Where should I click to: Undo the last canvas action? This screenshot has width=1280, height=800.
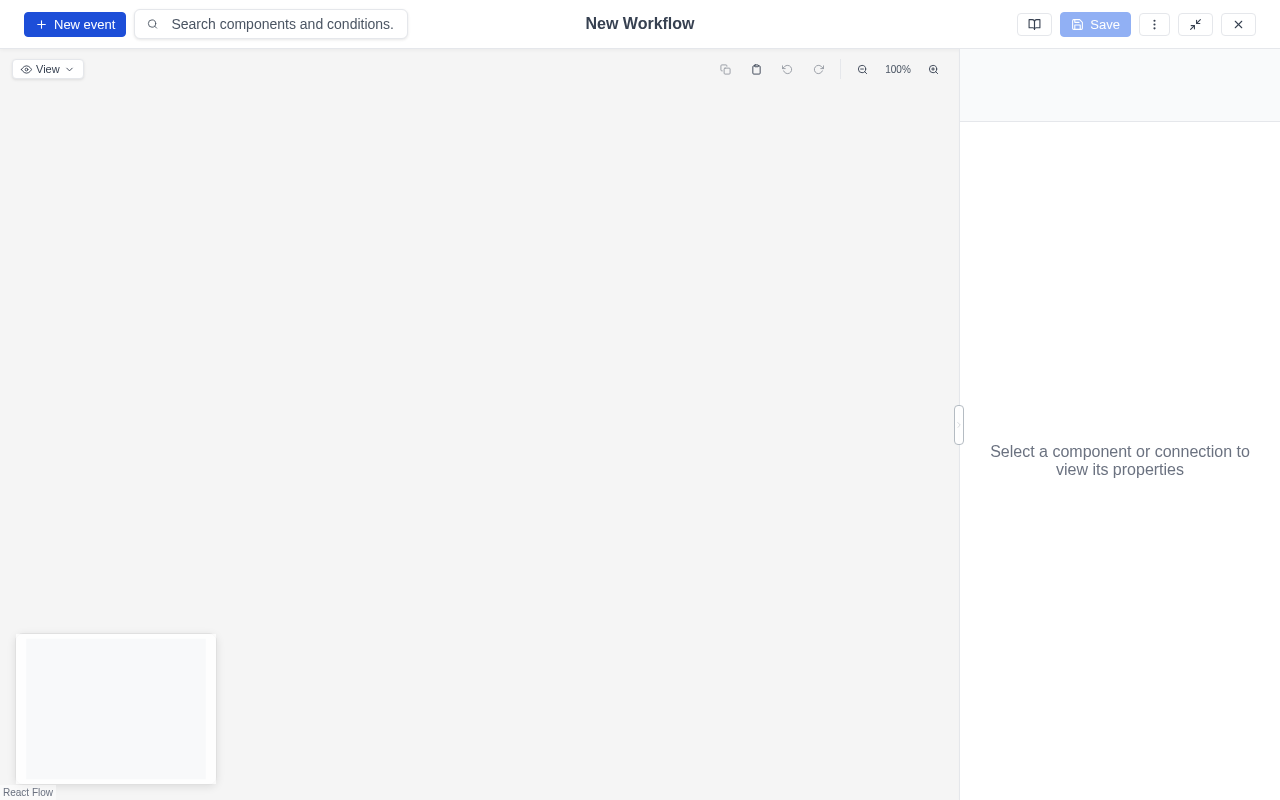(x=787, y=69)
